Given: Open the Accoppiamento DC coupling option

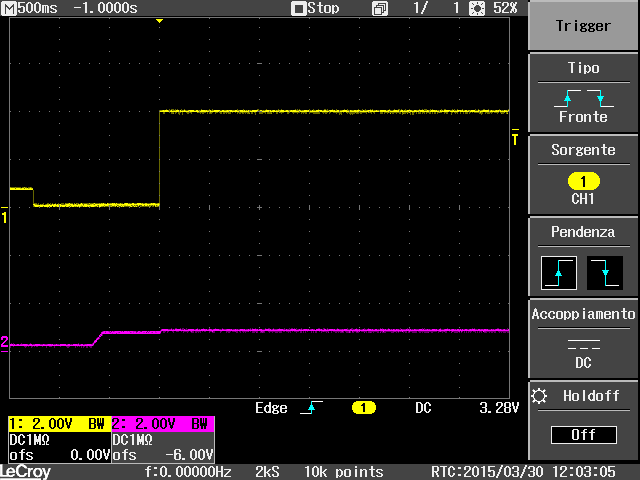Looking at the screenshot, I should 583,339.
